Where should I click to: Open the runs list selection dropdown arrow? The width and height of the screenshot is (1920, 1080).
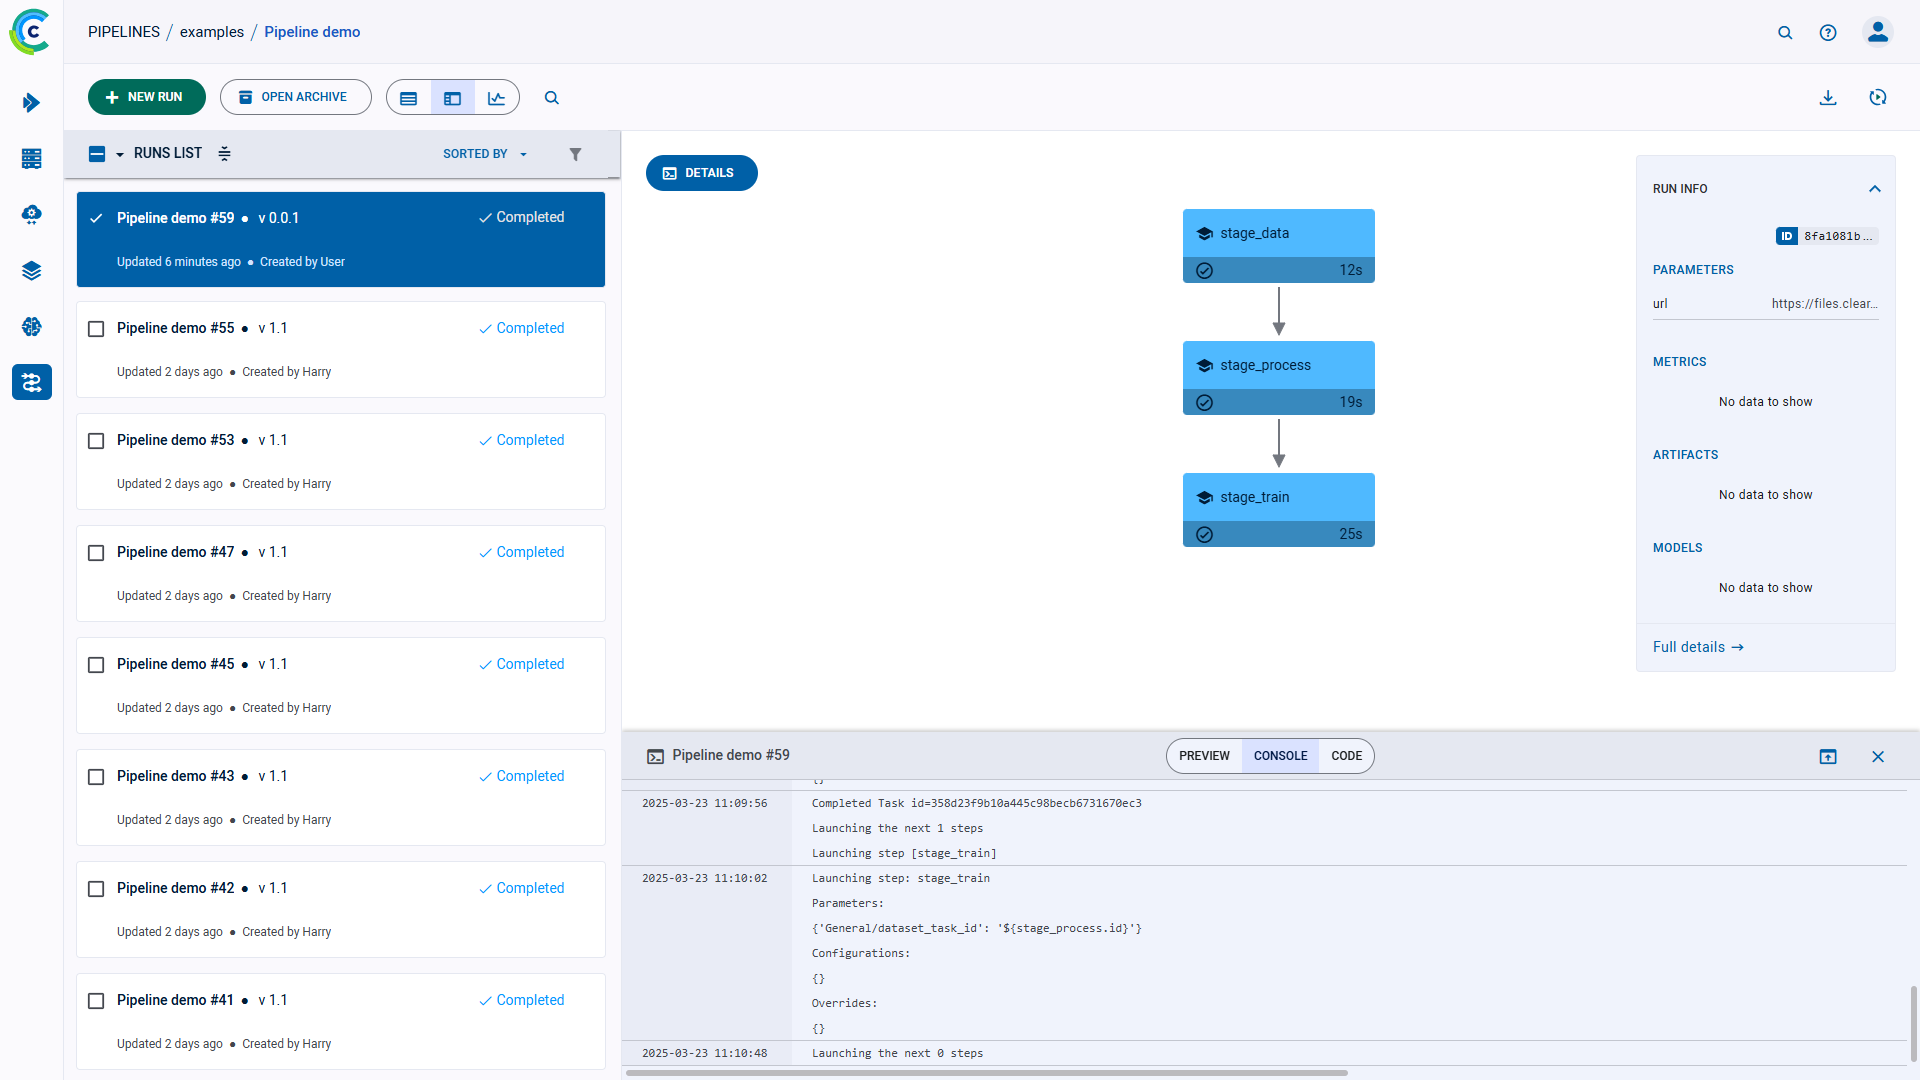pyautogui.click(x=119, y=153)
